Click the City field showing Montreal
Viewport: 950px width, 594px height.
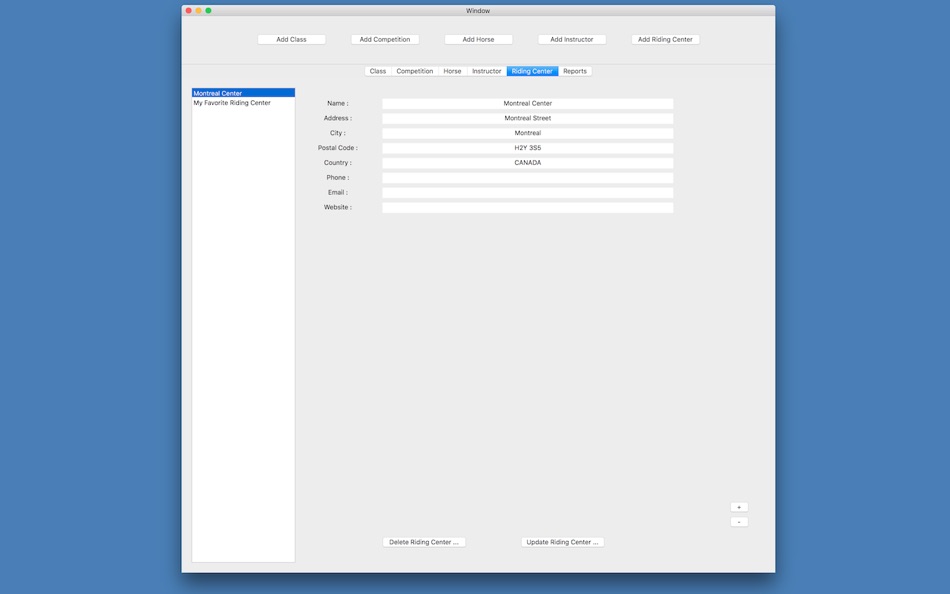[x=527, y=133]
